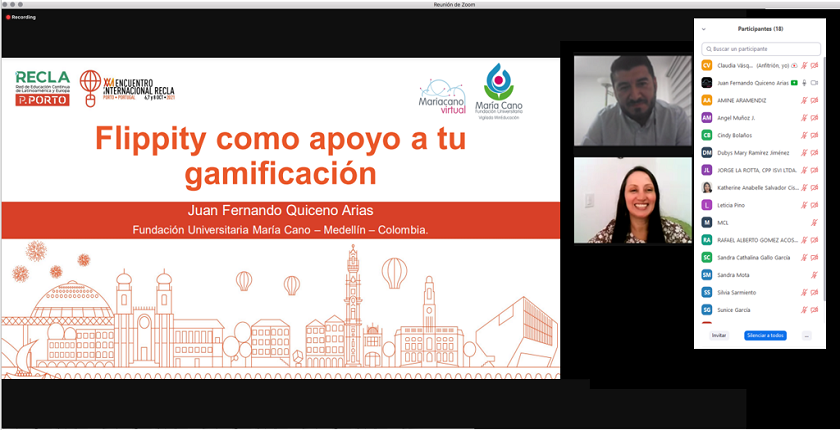This screenshot has height=430, width=840.
Task: Click the muted mic icon for Angel Muñoz J.
Action: tap(804, 118)
